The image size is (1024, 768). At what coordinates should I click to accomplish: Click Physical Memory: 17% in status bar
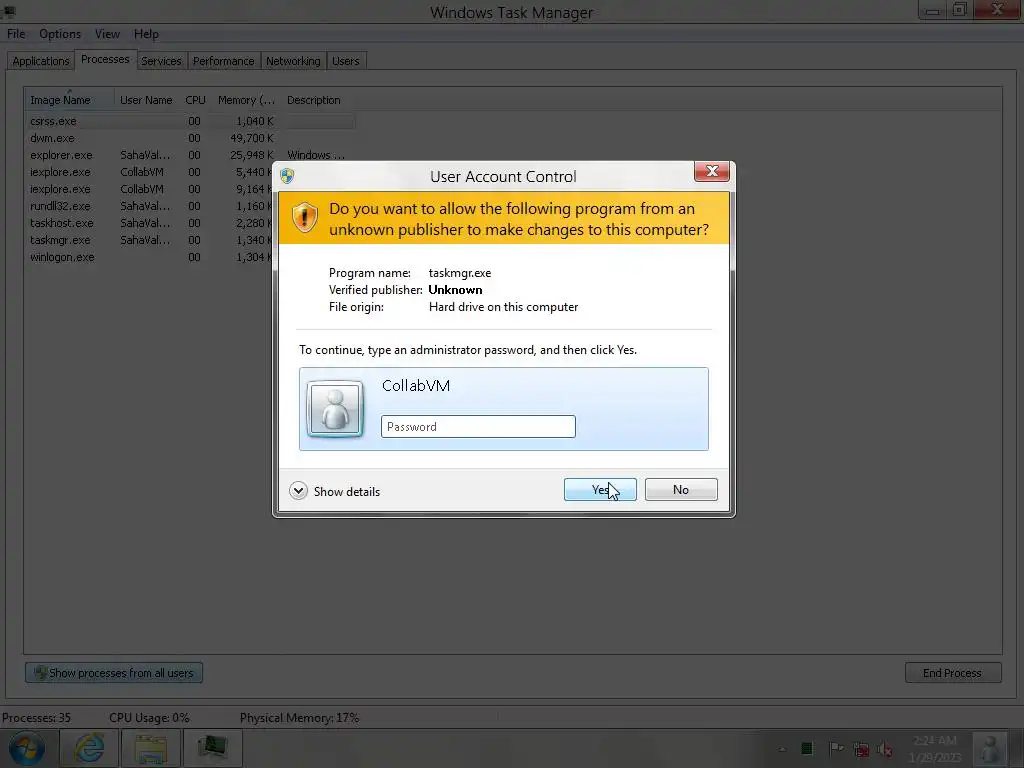tap(299, 718)
